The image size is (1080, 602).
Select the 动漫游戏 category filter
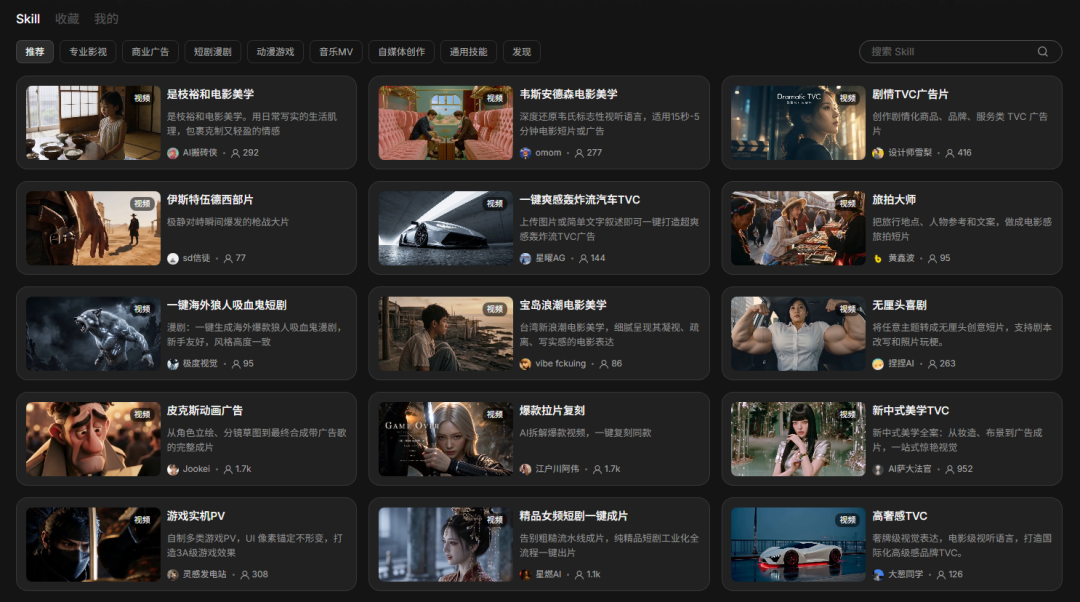[x=275, y=52]
